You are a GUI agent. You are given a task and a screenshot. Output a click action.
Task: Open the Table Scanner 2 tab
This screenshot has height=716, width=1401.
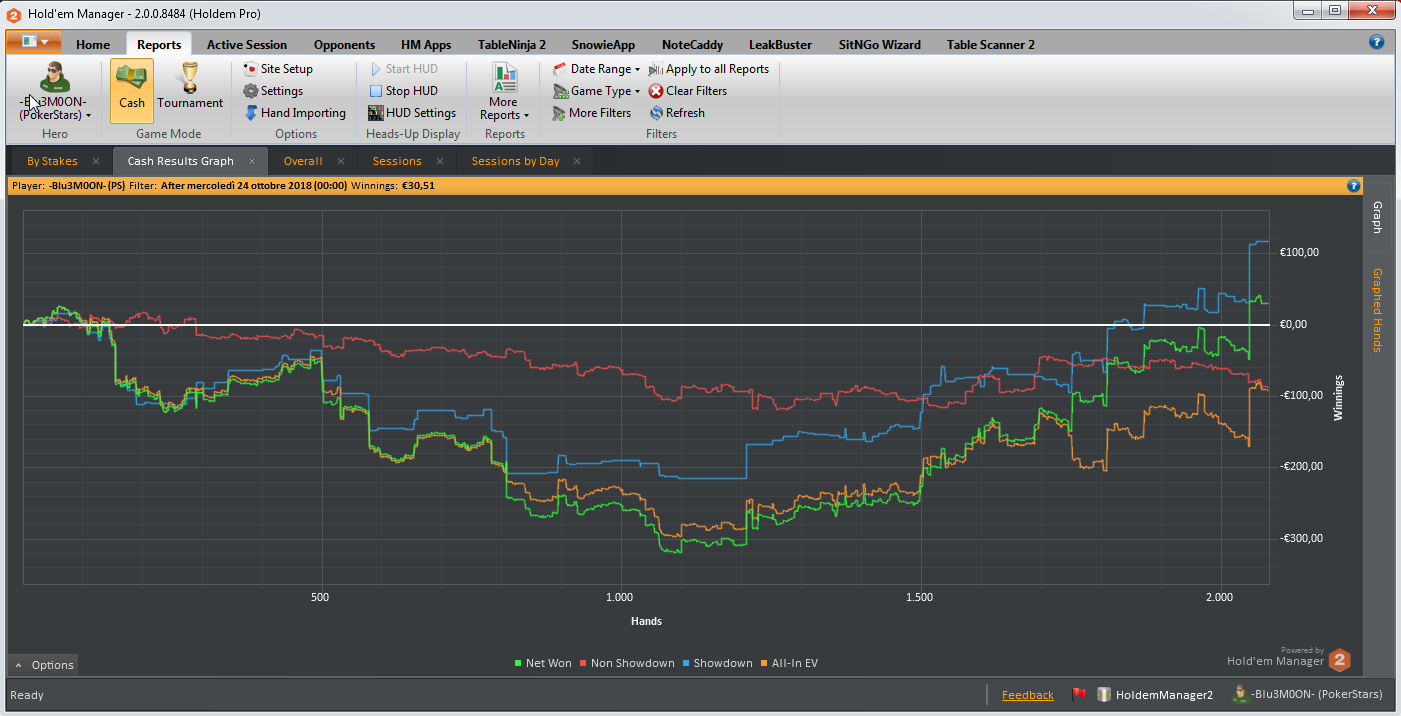click(x=990, y=44)
